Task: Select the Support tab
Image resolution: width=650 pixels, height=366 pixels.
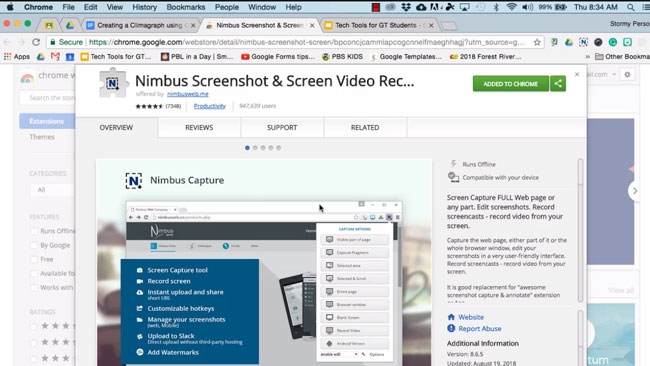Action: point(282,128)
